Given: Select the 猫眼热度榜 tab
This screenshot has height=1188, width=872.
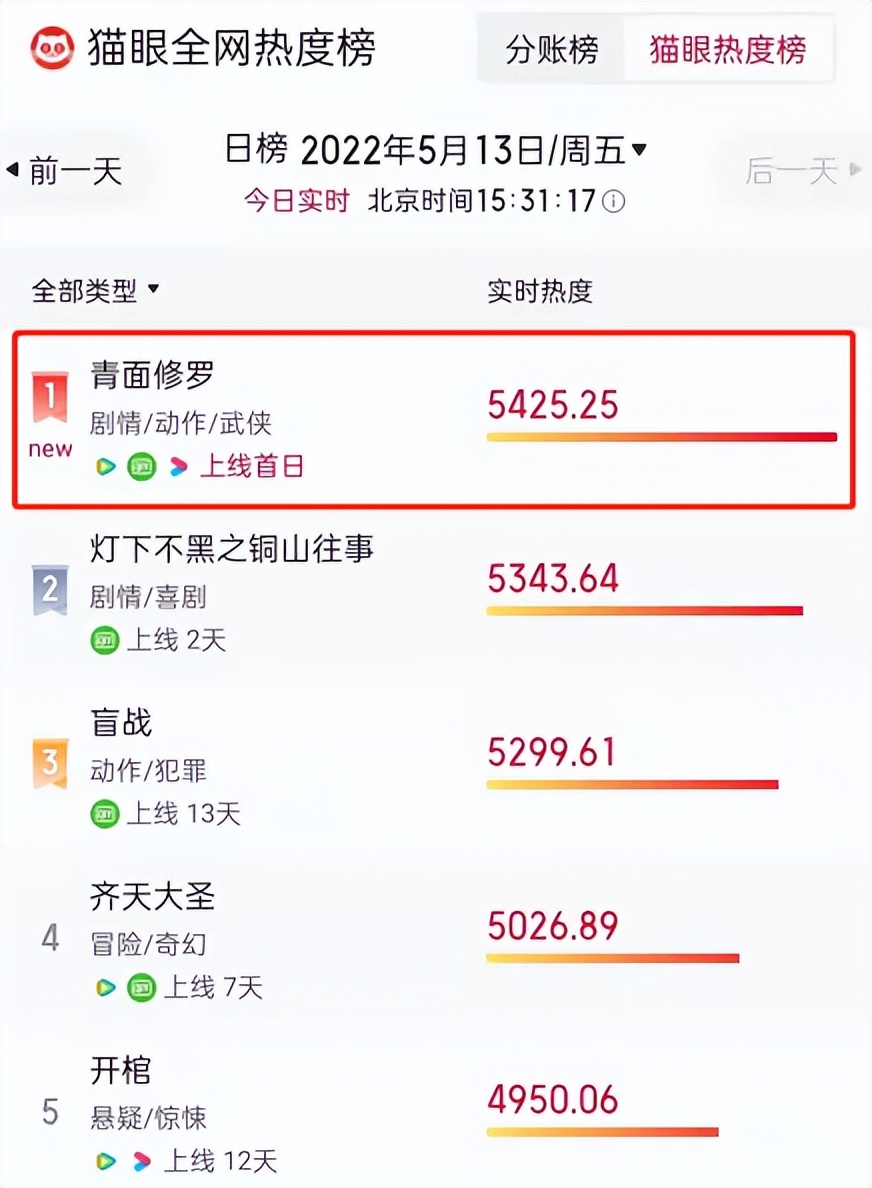Looking at the screenshot, I should (x=727, y=50).
